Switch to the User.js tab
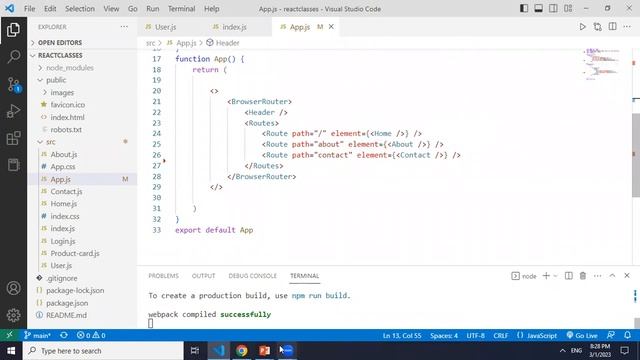 (165, 27)
